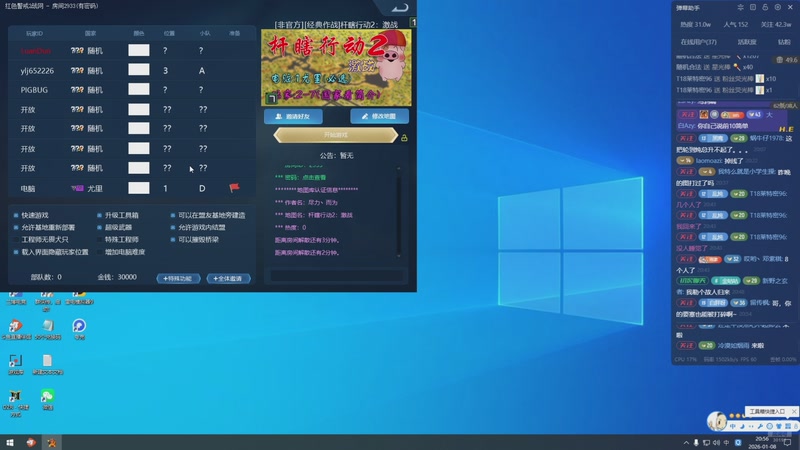Click the +全体邀请 button
This screenshot has width=800, height=450.
pos(228,279)
